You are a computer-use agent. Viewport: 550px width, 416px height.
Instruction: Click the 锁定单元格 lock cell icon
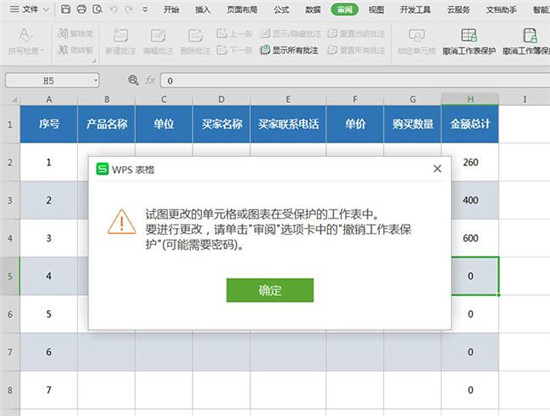pos(417,35)
